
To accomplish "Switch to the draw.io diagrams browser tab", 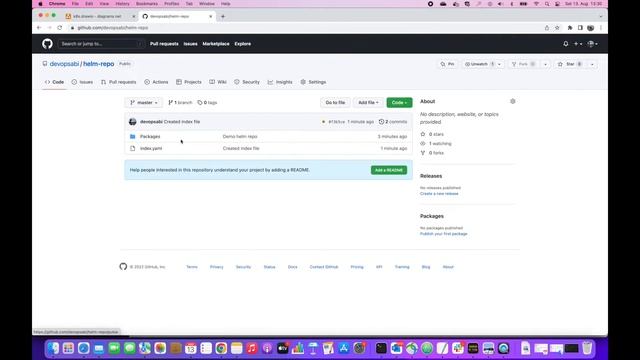I will coord(100,16).
